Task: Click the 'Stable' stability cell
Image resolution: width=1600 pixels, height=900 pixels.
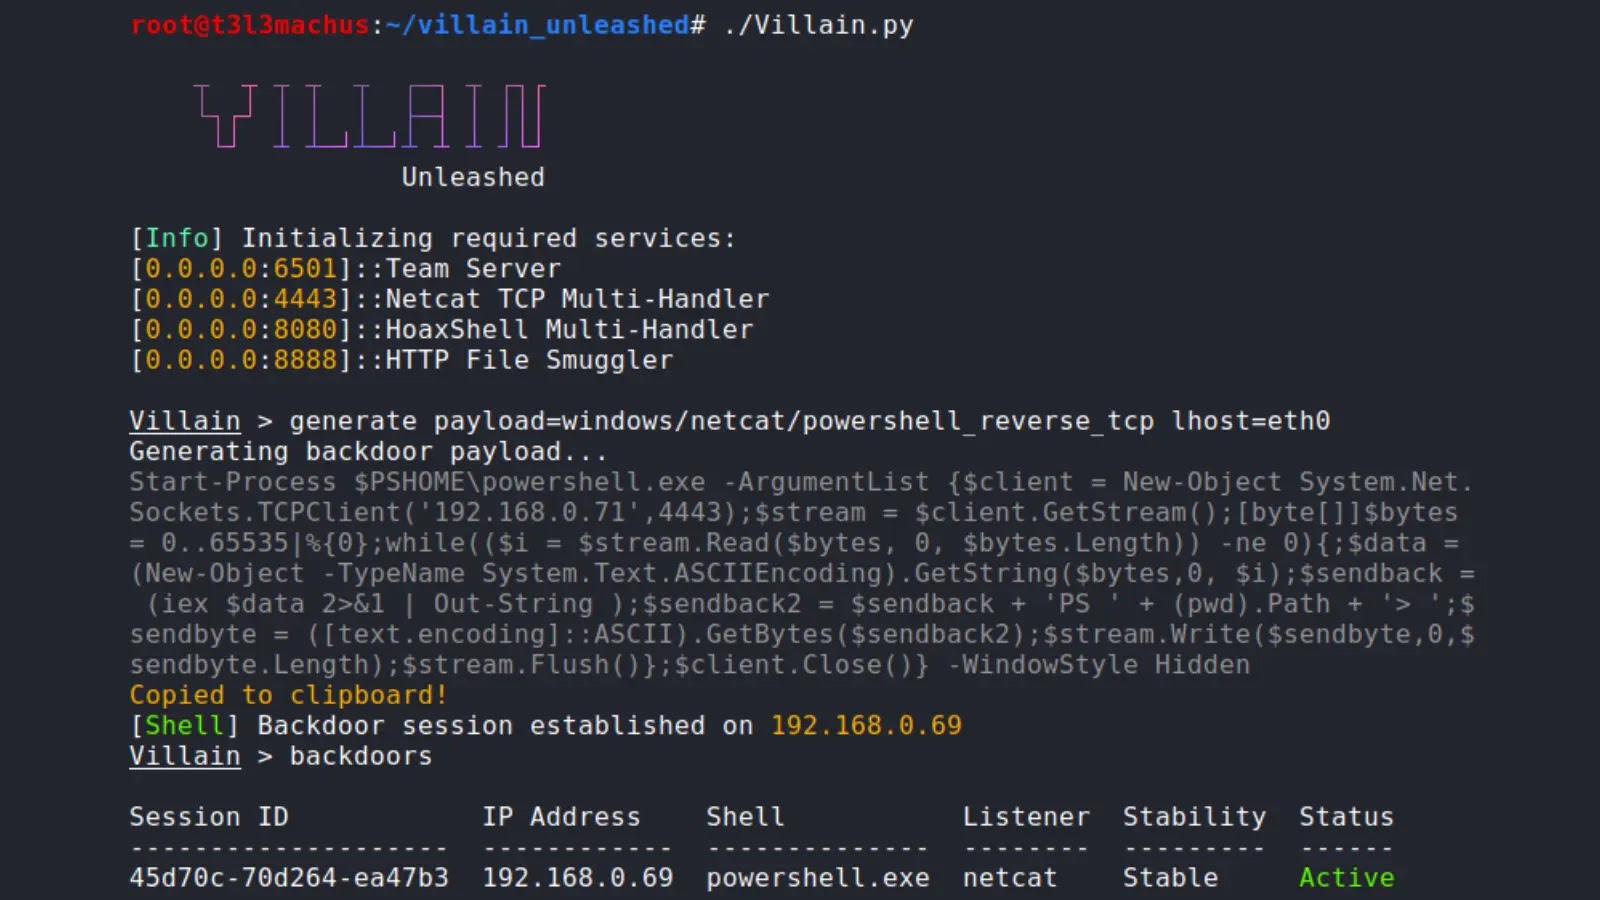Action: [x=1170, y=878]
